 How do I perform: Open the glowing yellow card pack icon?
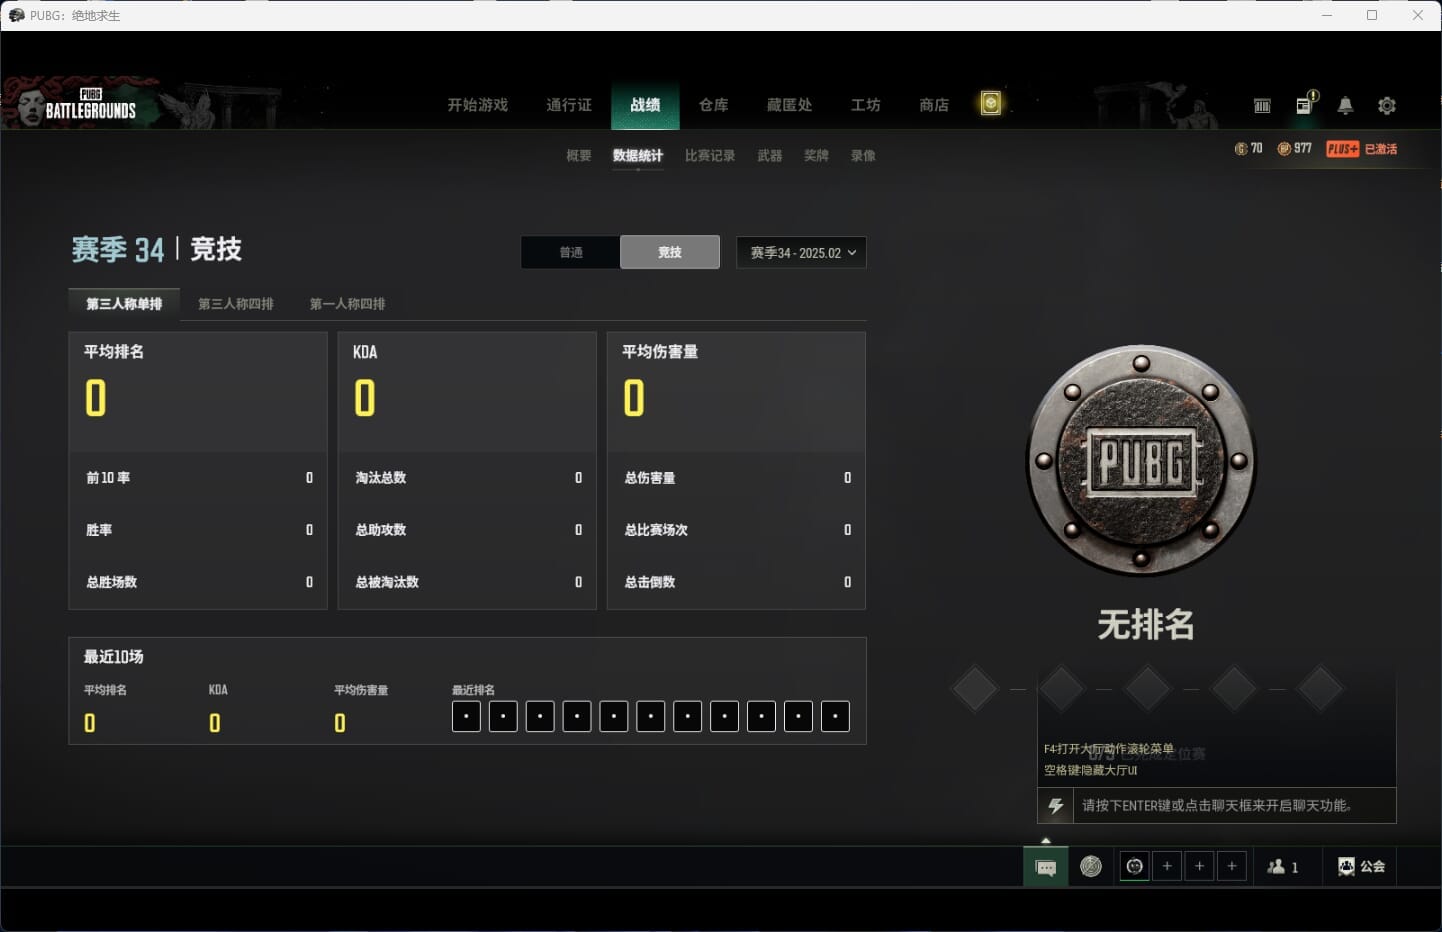990,103
